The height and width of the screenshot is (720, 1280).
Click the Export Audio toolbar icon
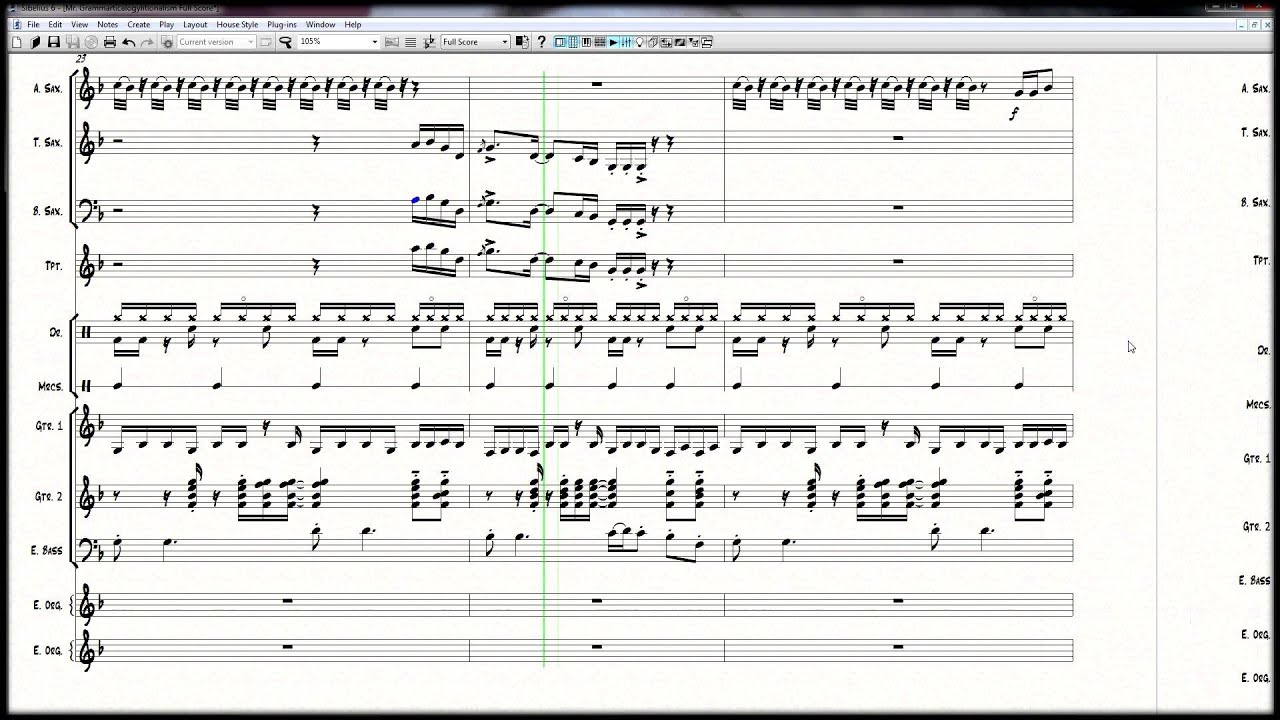(x=91, y=42)
